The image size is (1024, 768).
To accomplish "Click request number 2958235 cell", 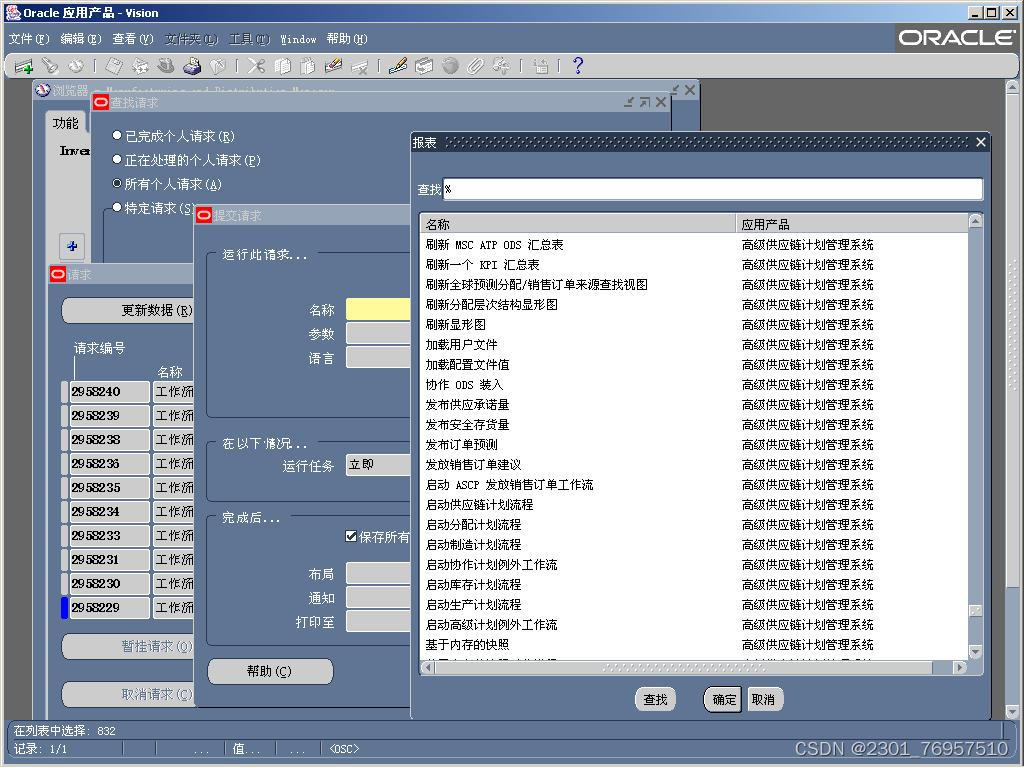I will coord(110,488).
